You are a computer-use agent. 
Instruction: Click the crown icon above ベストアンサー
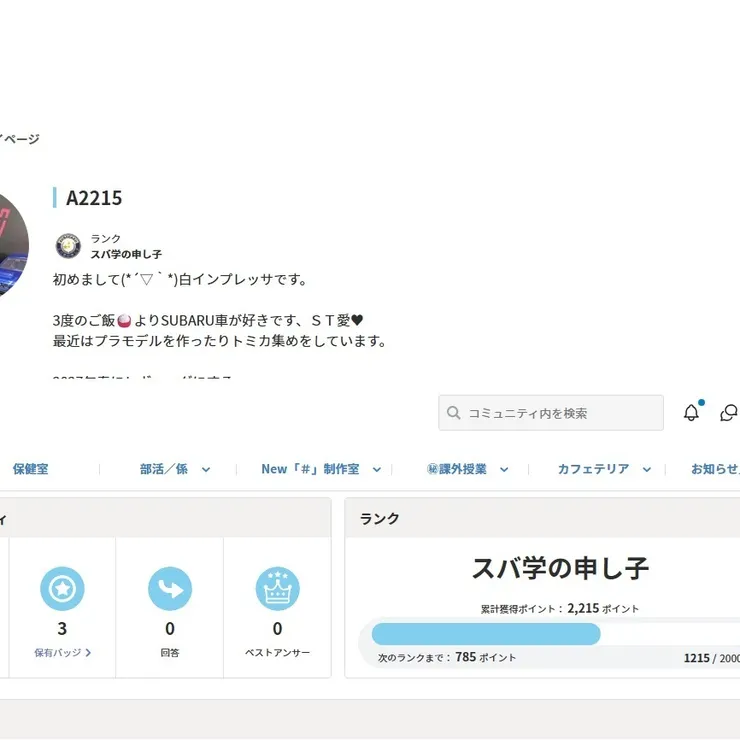pyautogui.click(x=277, y=589)
